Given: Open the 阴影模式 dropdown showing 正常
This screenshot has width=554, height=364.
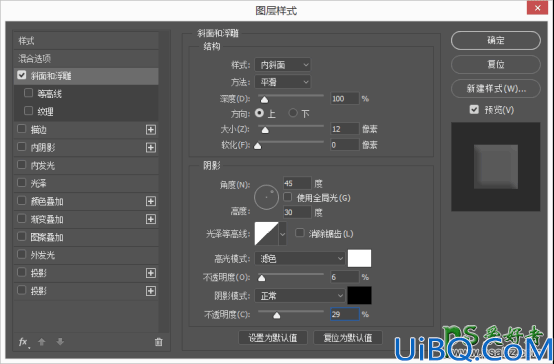Looking at the screenshot, I should click(x=300, y=295).
